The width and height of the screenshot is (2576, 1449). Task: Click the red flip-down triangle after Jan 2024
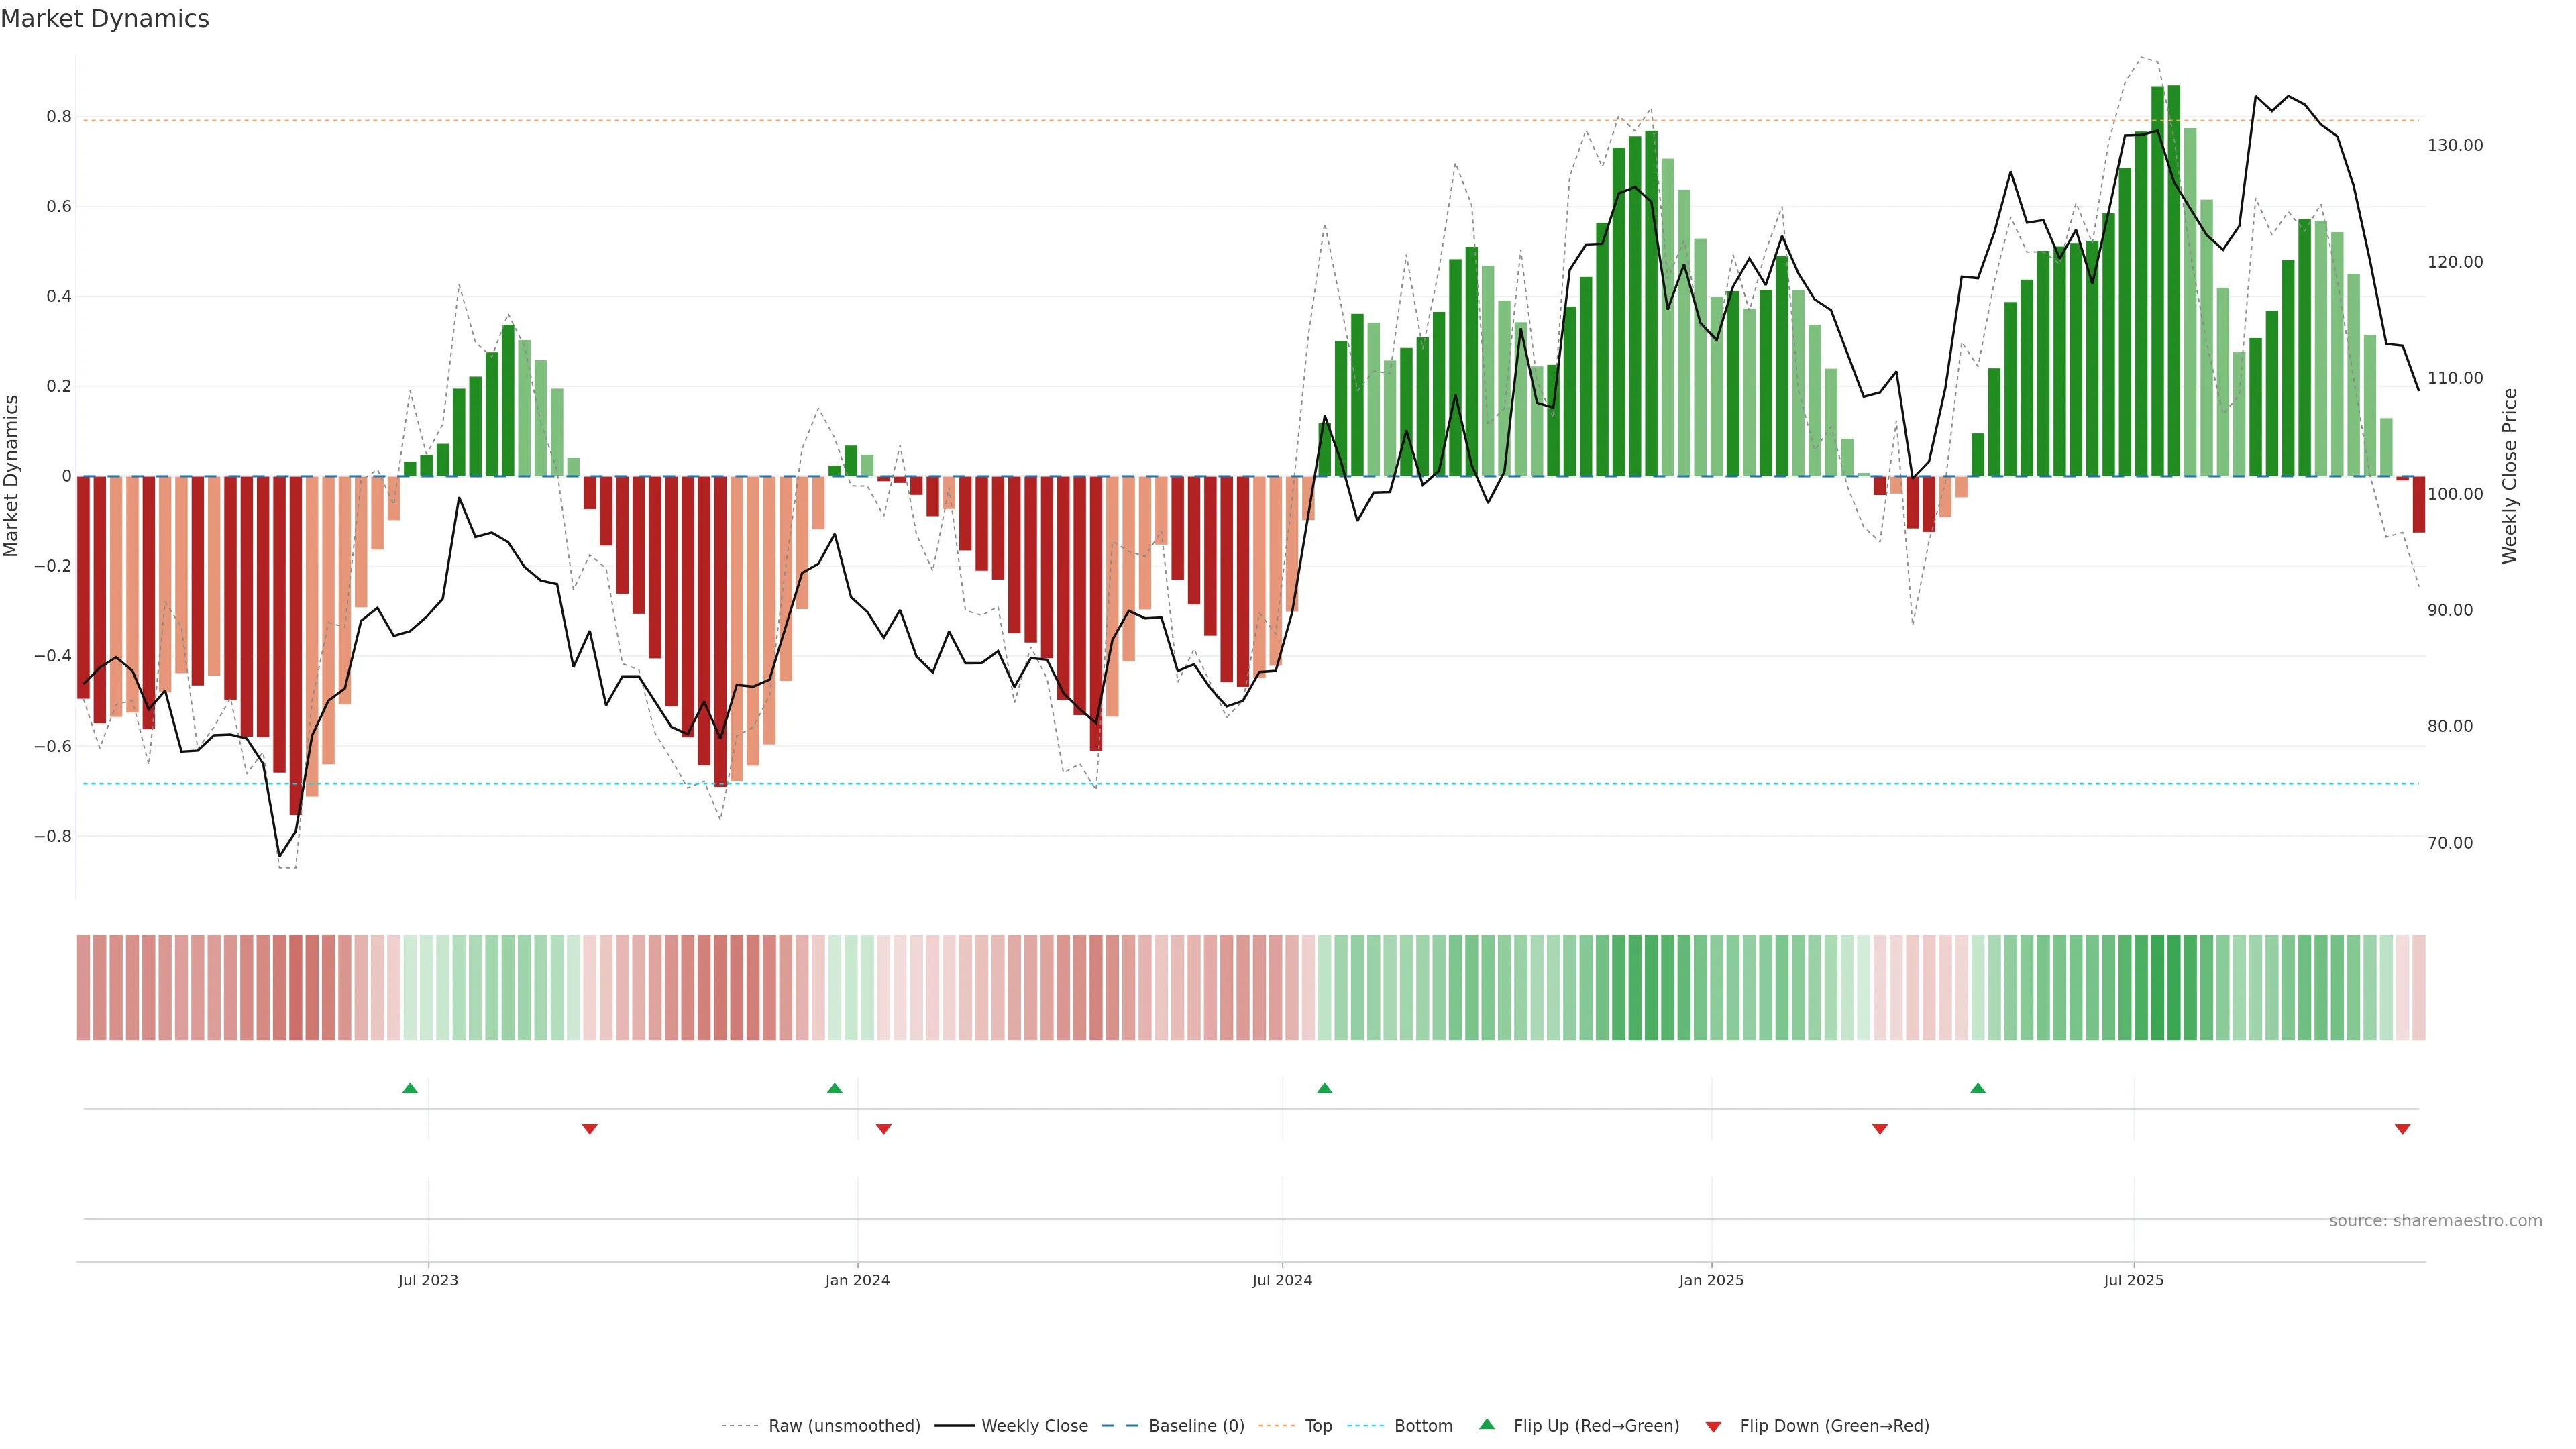coord(883,1129)
